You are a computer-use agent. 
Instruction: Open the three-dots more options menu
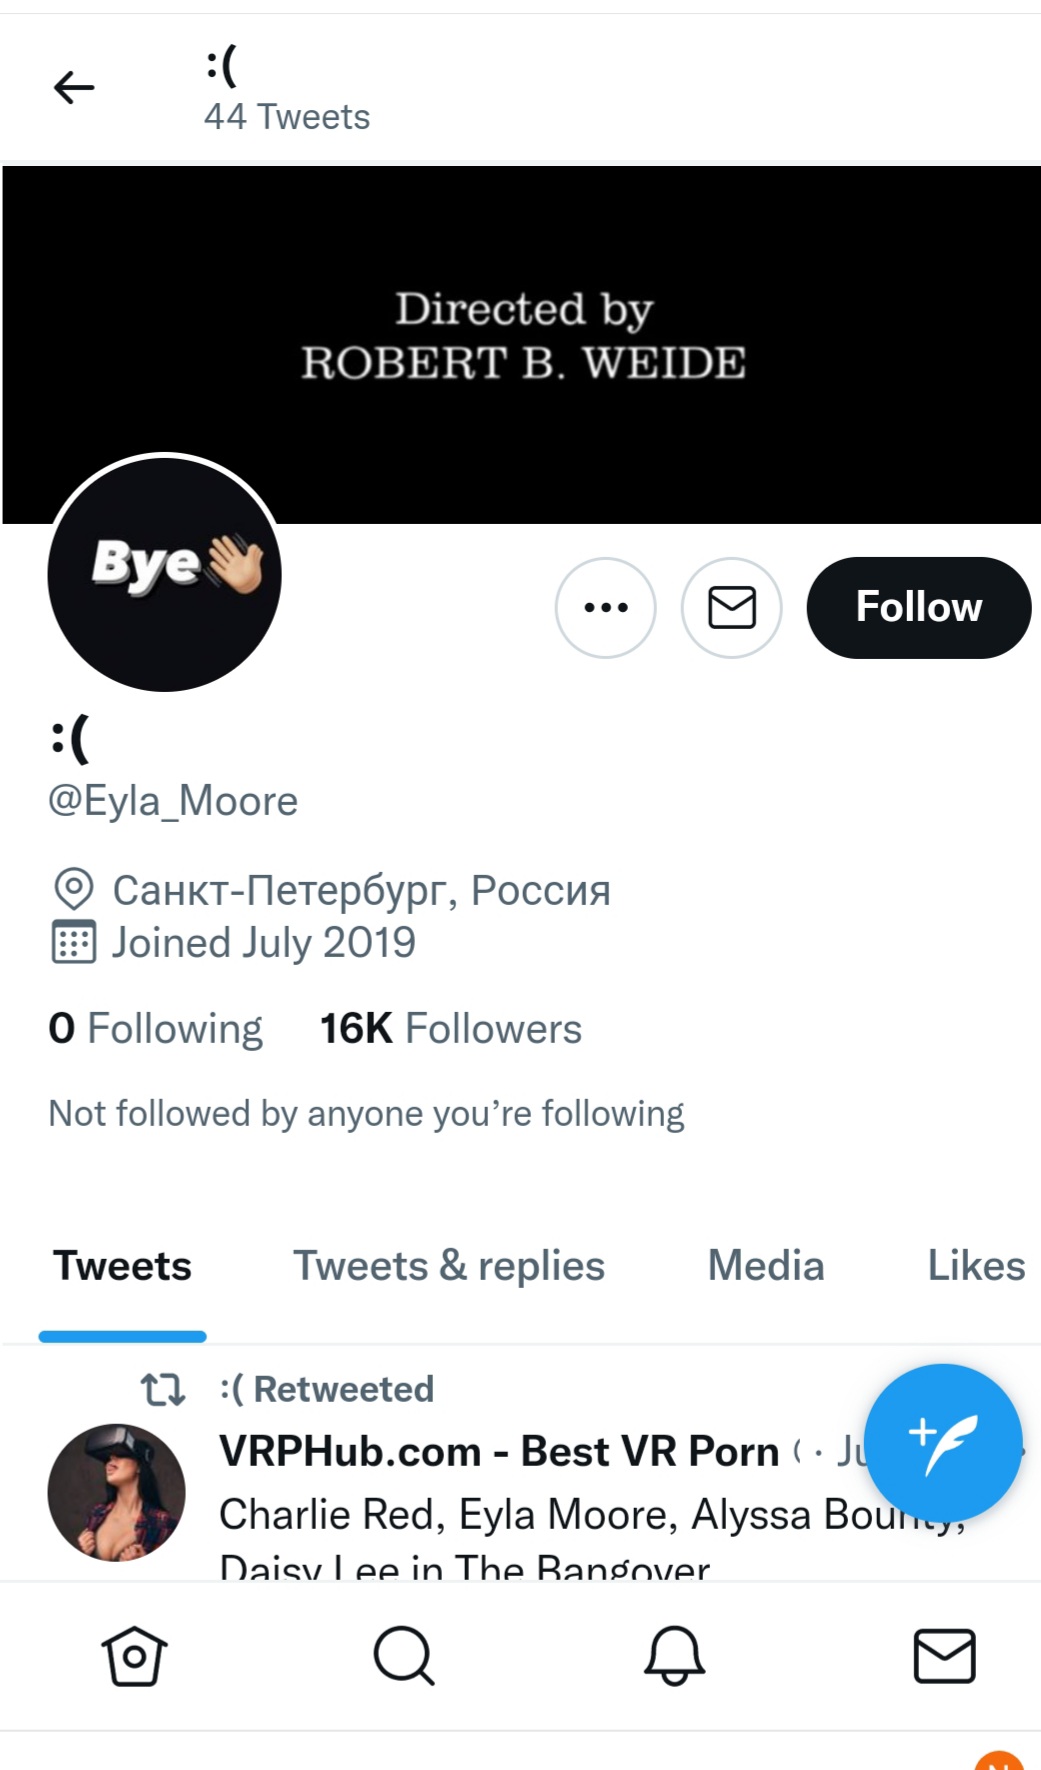[606, 607]
